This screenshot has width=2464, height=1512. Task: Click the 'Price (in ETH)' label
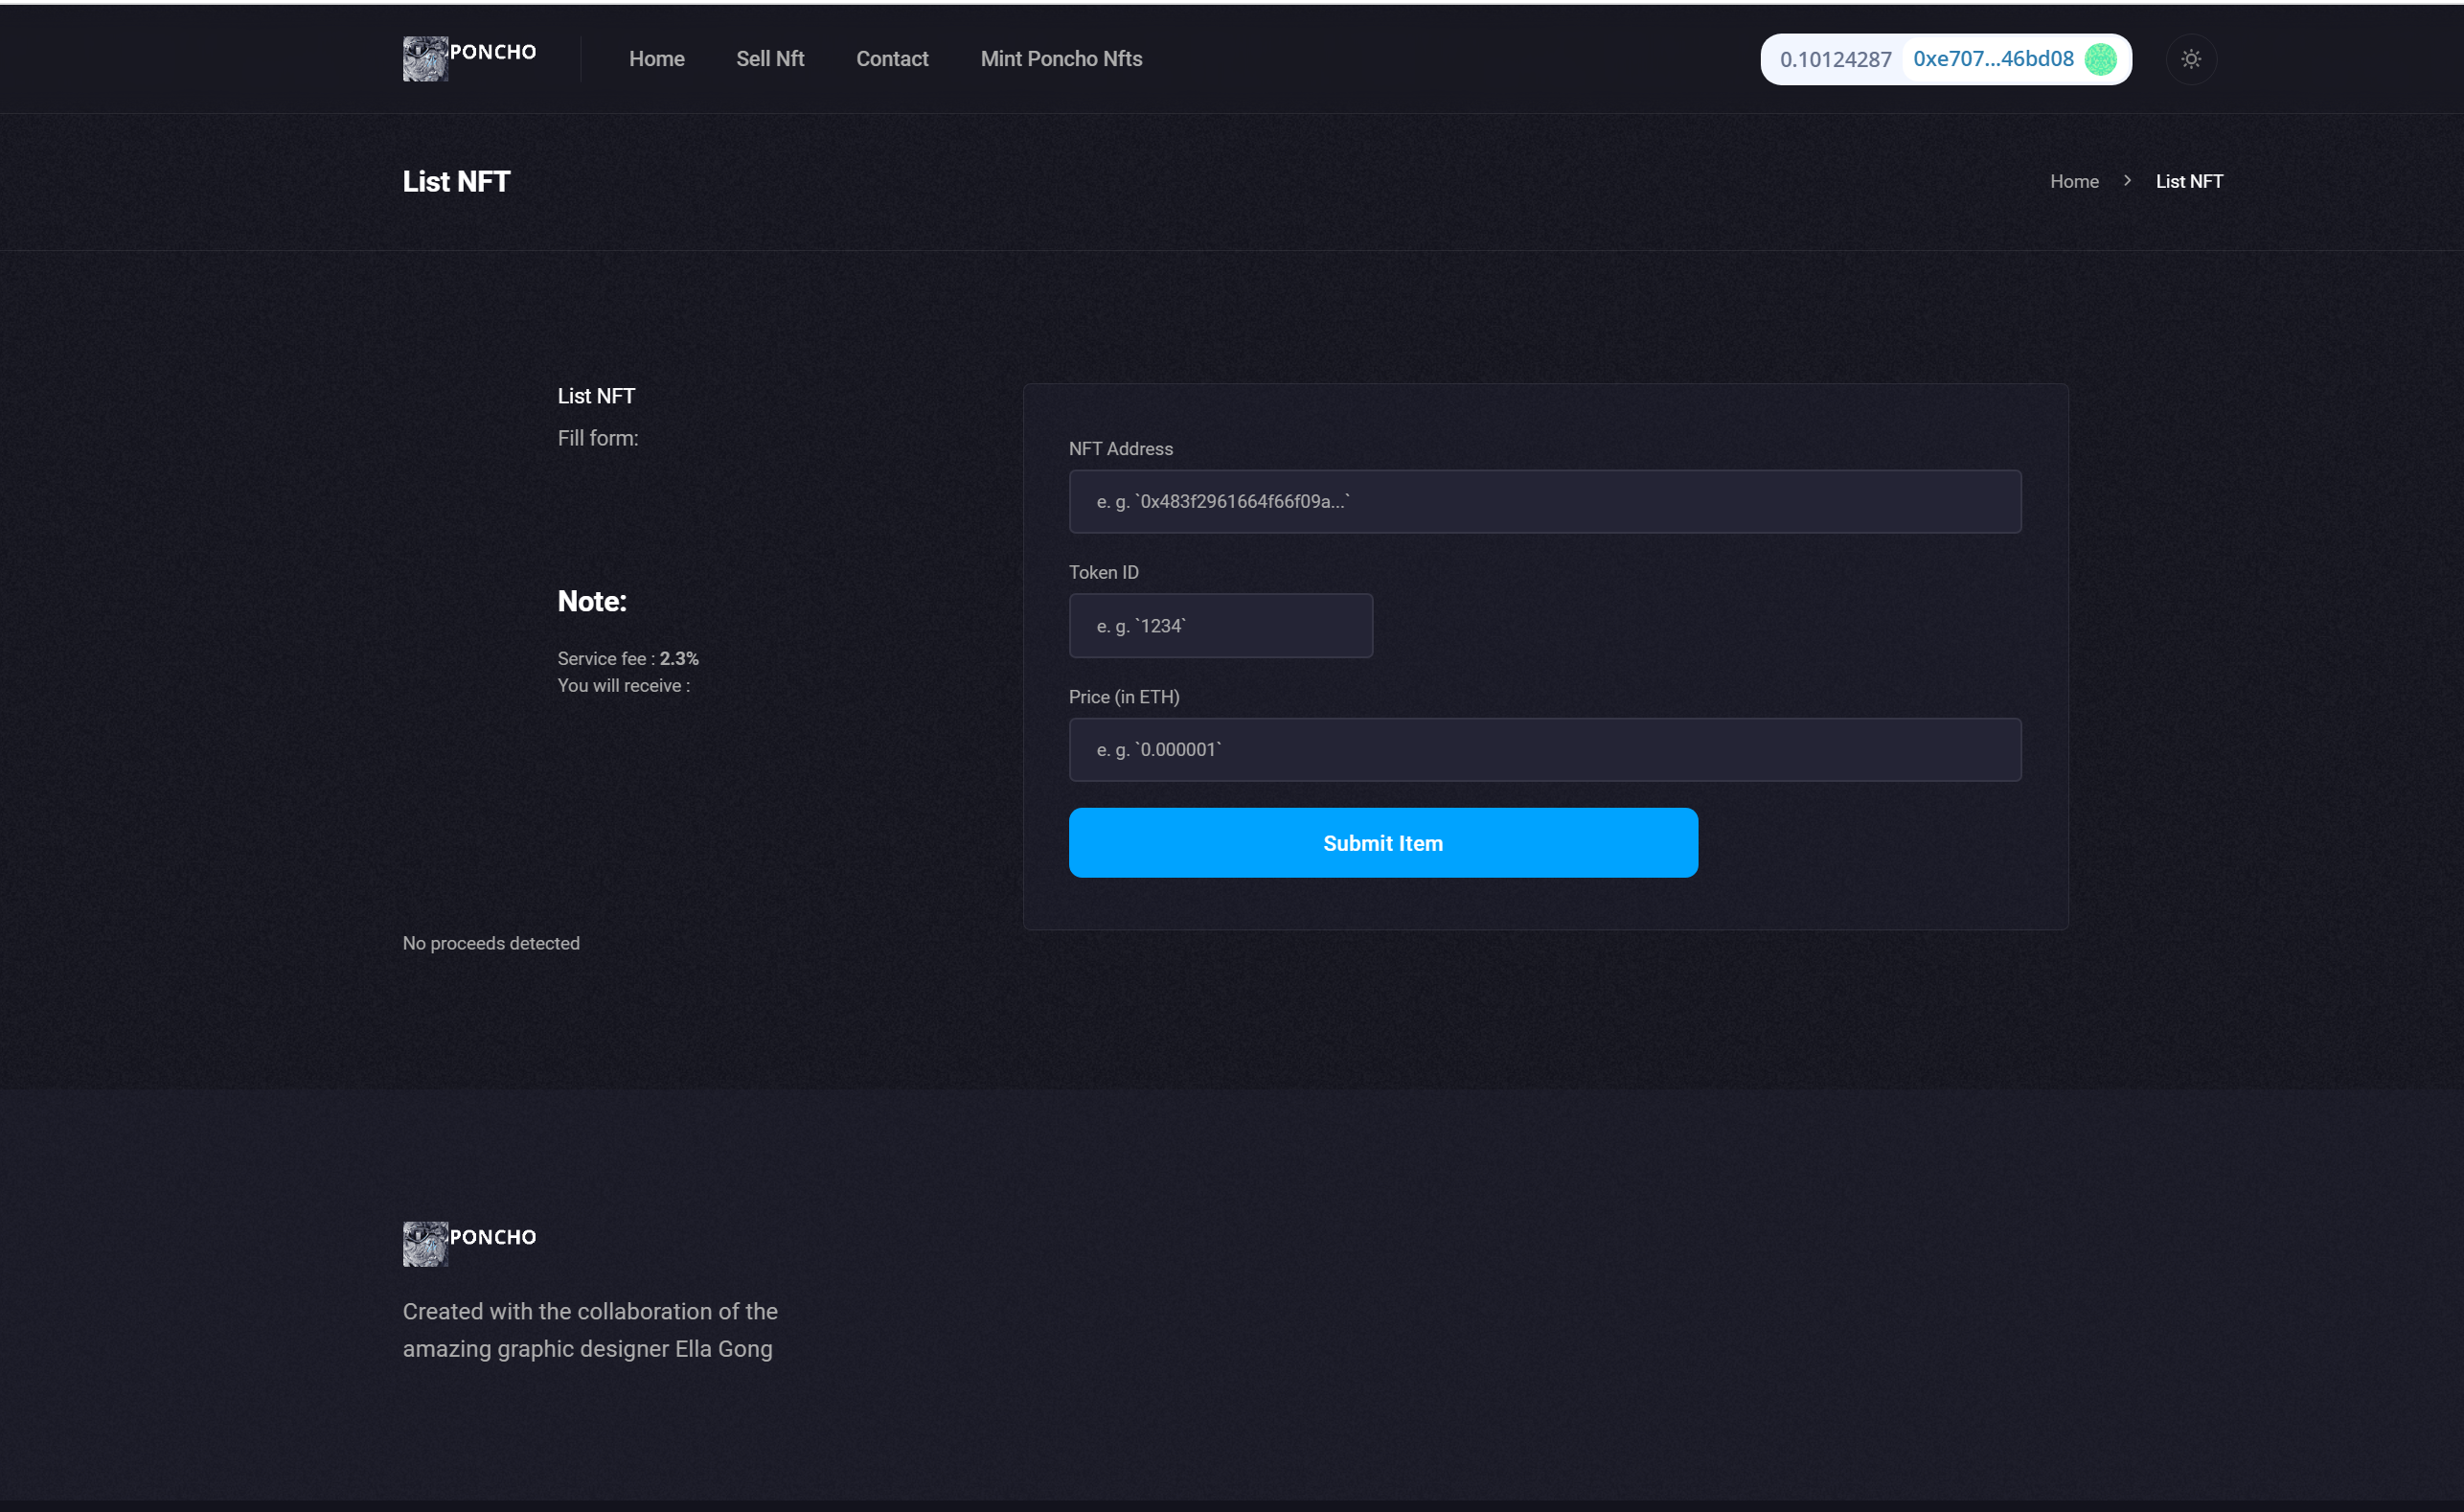pyautogui.click(x=1124, y=697)
